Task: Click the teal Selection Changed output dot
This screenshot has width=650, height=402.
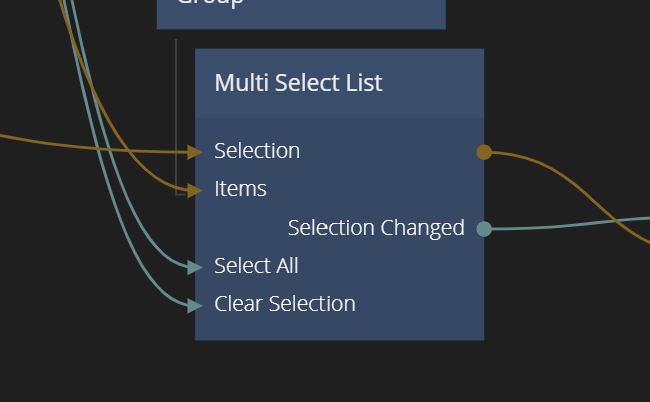Action: click(x=484, y=229)
